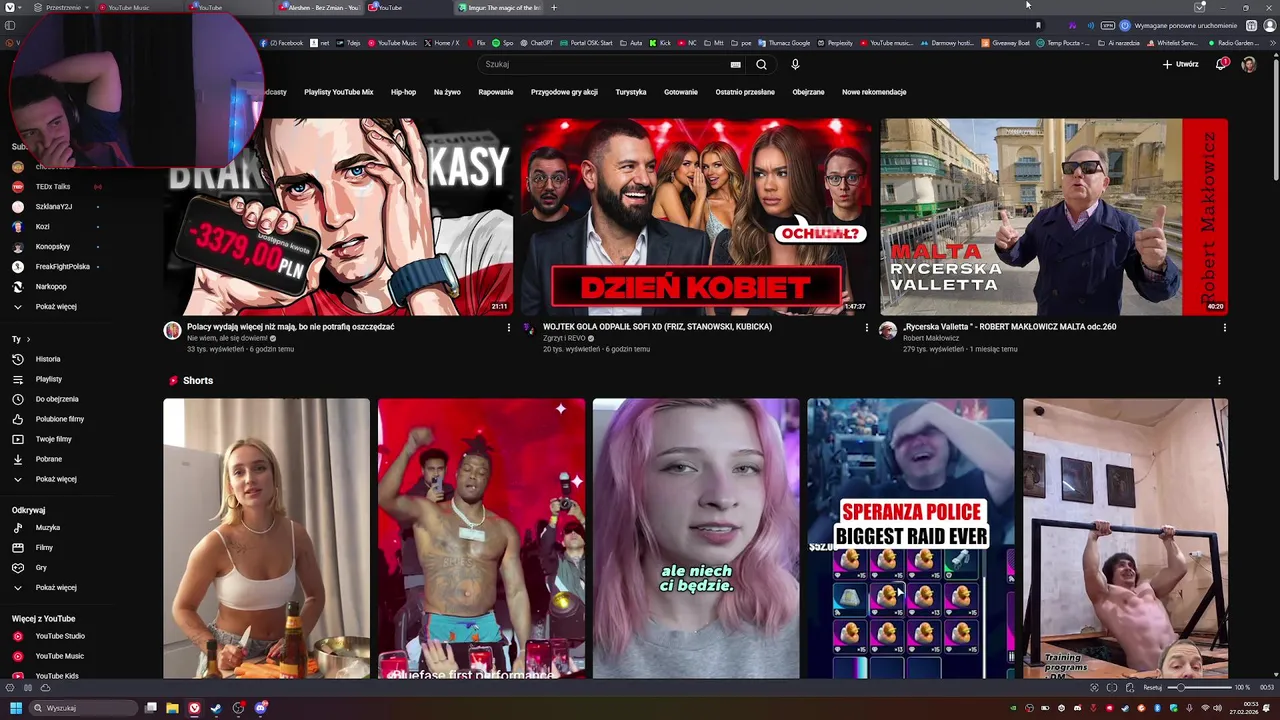Open the SPERANZA POLICE Short thumbnail
1280x720 pixels.
pos(911,538)
